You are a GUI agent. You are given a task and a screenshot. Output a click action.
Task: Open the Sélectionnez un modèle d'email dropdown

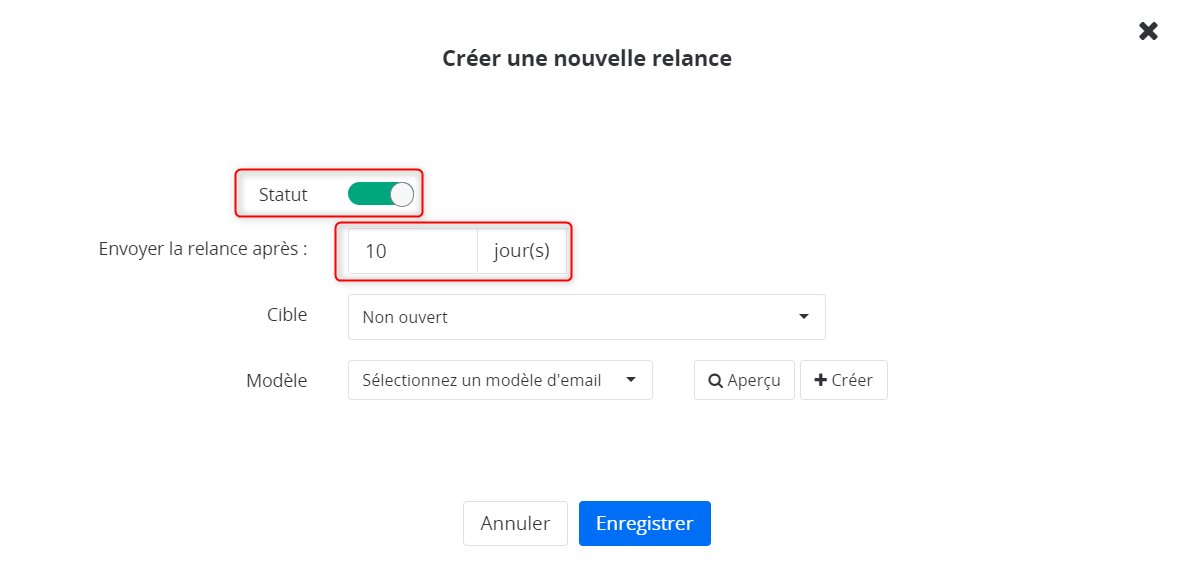[500, 380]
